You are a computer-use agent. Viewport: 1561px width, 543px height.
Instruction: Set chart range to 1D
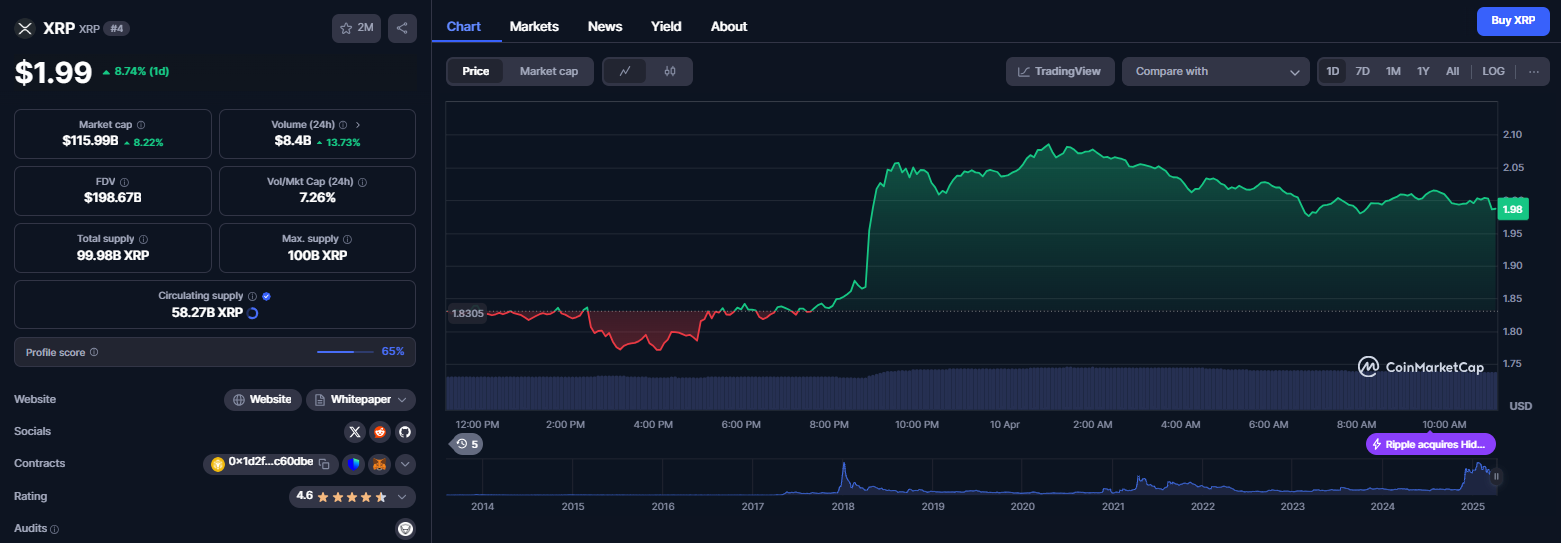pyautogui.click(x=1332, y=71)
